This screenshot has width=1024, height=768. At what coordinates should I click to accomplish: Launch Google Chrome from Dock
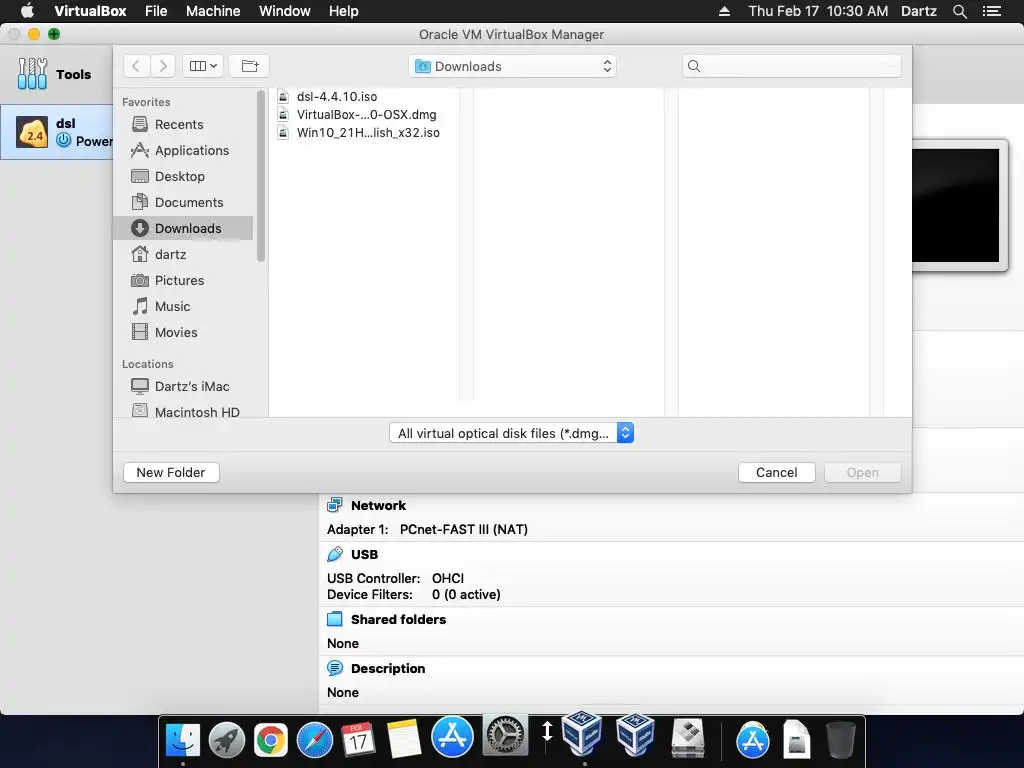point(270,740)
